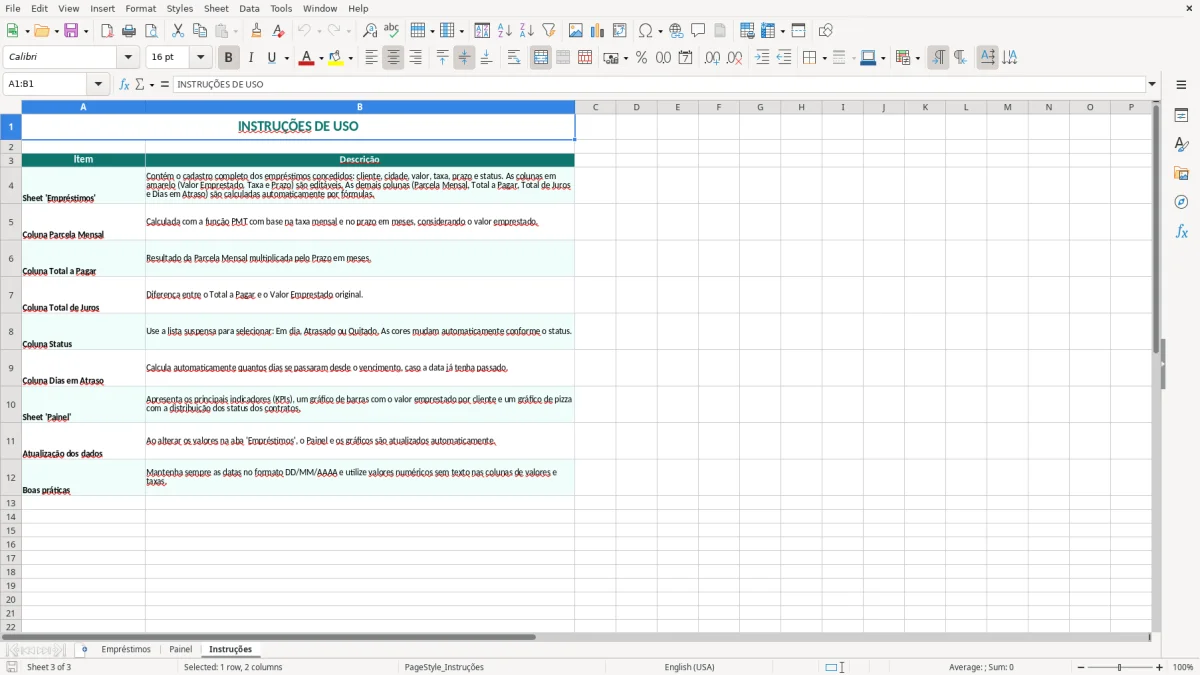Toggle Center Vertically alignment
The height and width of the screenshot is (675, 1200).
click(x=464, y=58)
